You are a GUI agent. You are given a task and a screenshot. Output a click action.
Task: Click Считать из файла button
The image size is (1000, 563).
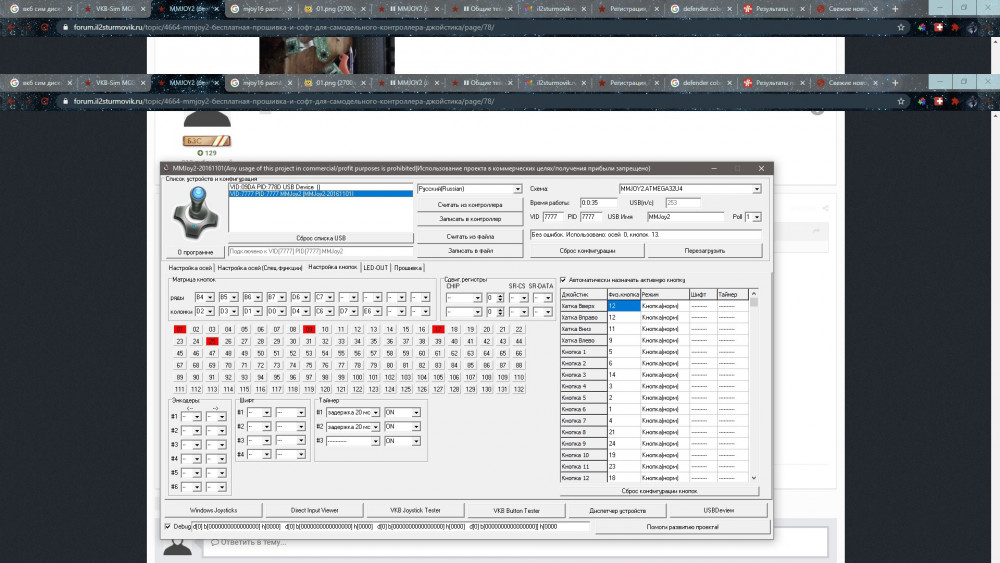pyautogui.click(x=470, y=237)
